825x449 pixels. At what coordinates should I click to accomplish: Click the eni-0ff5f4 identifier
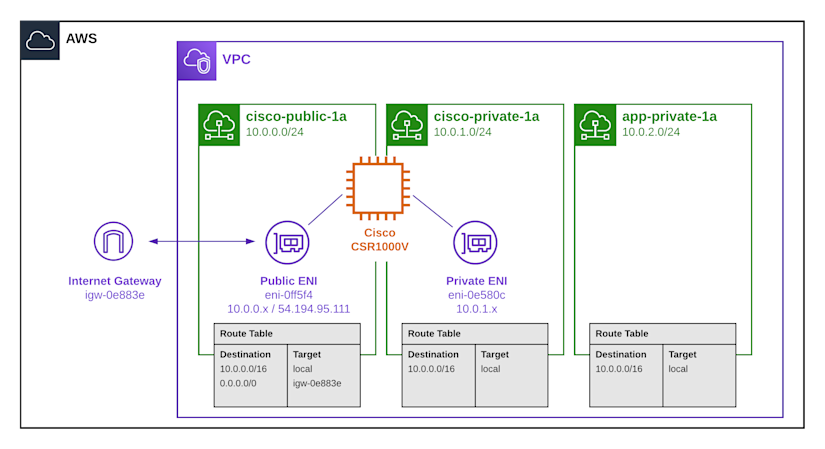(x=288, y=295)
